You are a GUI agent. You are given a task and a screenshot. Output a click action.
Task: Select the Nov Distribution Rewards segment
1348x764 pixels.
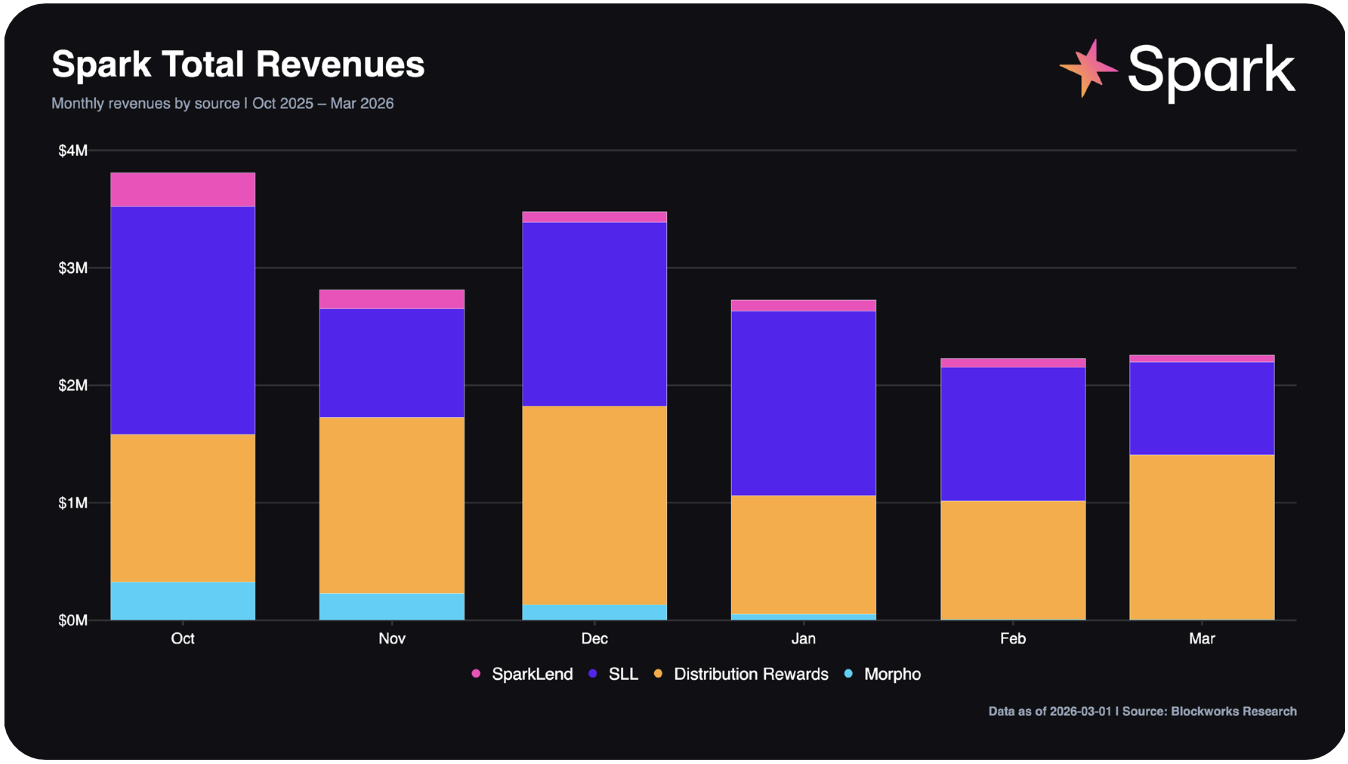[x=392, y=505]
